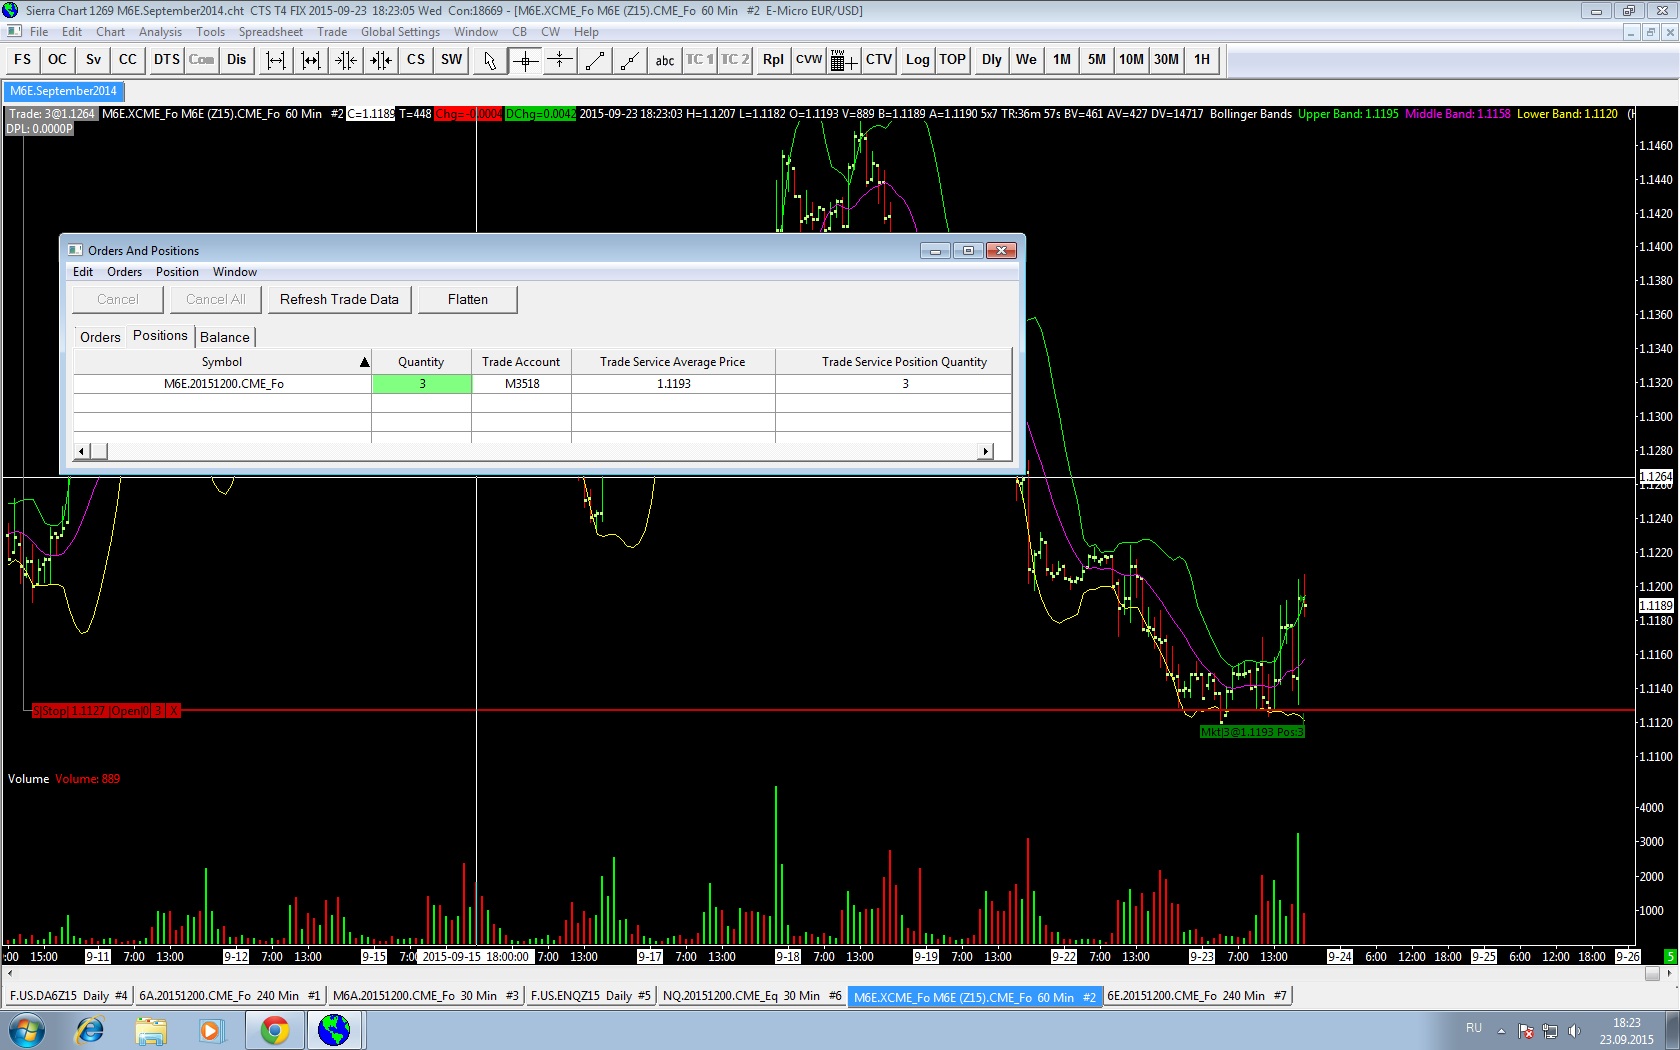Click the Dis toolbar button

click(x=236, y=60)
